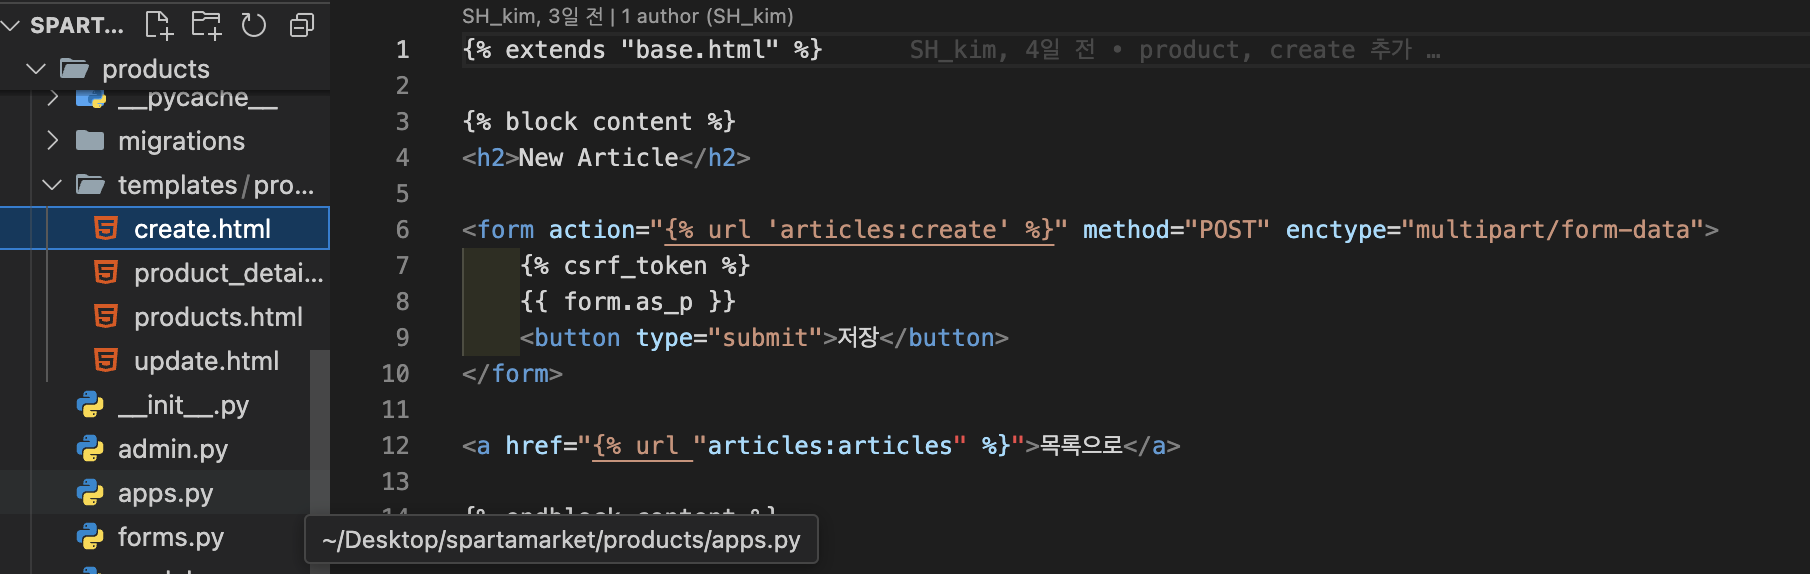Viewport: 1810px width, 574px height.
Task: Click the HTML5 icon beside update.html
Action: 106,361
